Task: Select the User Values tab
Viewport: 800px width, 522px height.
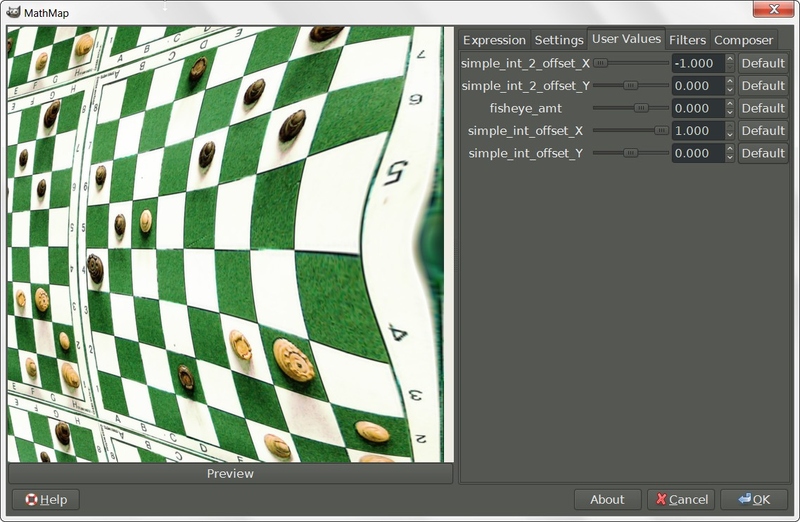Action: tap(626, 38)
